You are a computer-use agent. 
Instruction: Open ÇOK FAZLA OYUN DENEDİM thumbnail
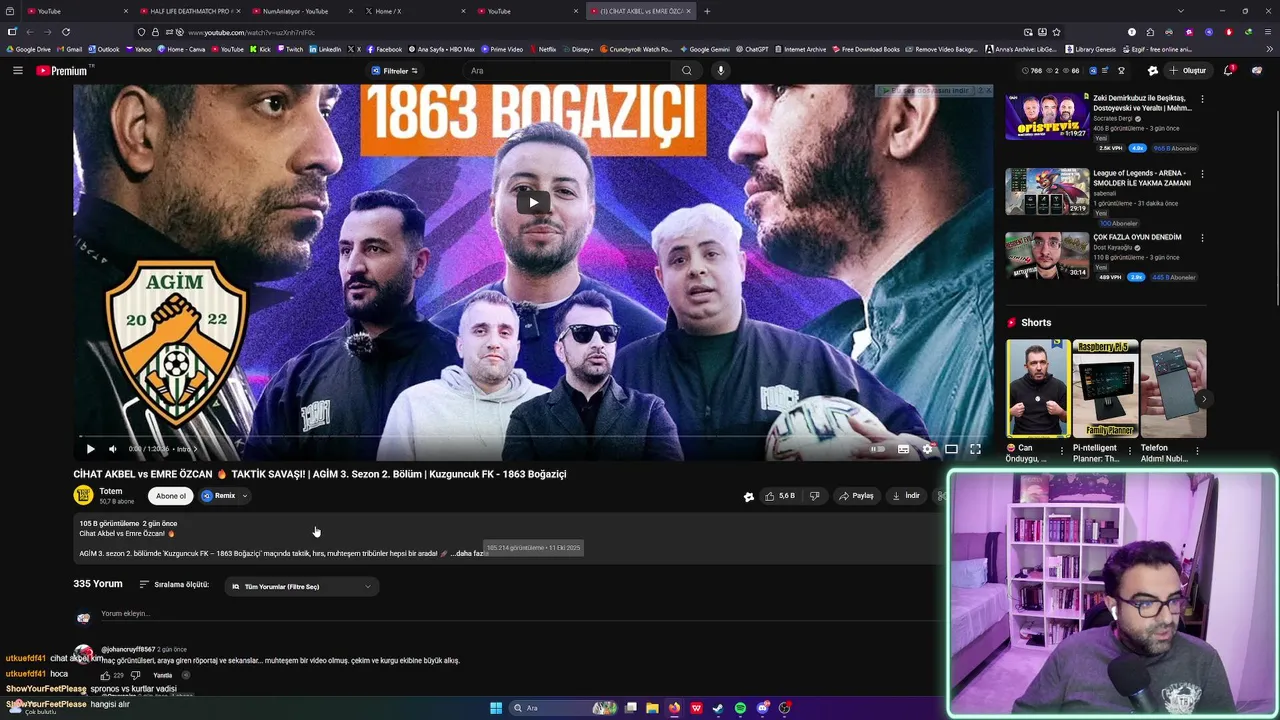click(1047, 255)
